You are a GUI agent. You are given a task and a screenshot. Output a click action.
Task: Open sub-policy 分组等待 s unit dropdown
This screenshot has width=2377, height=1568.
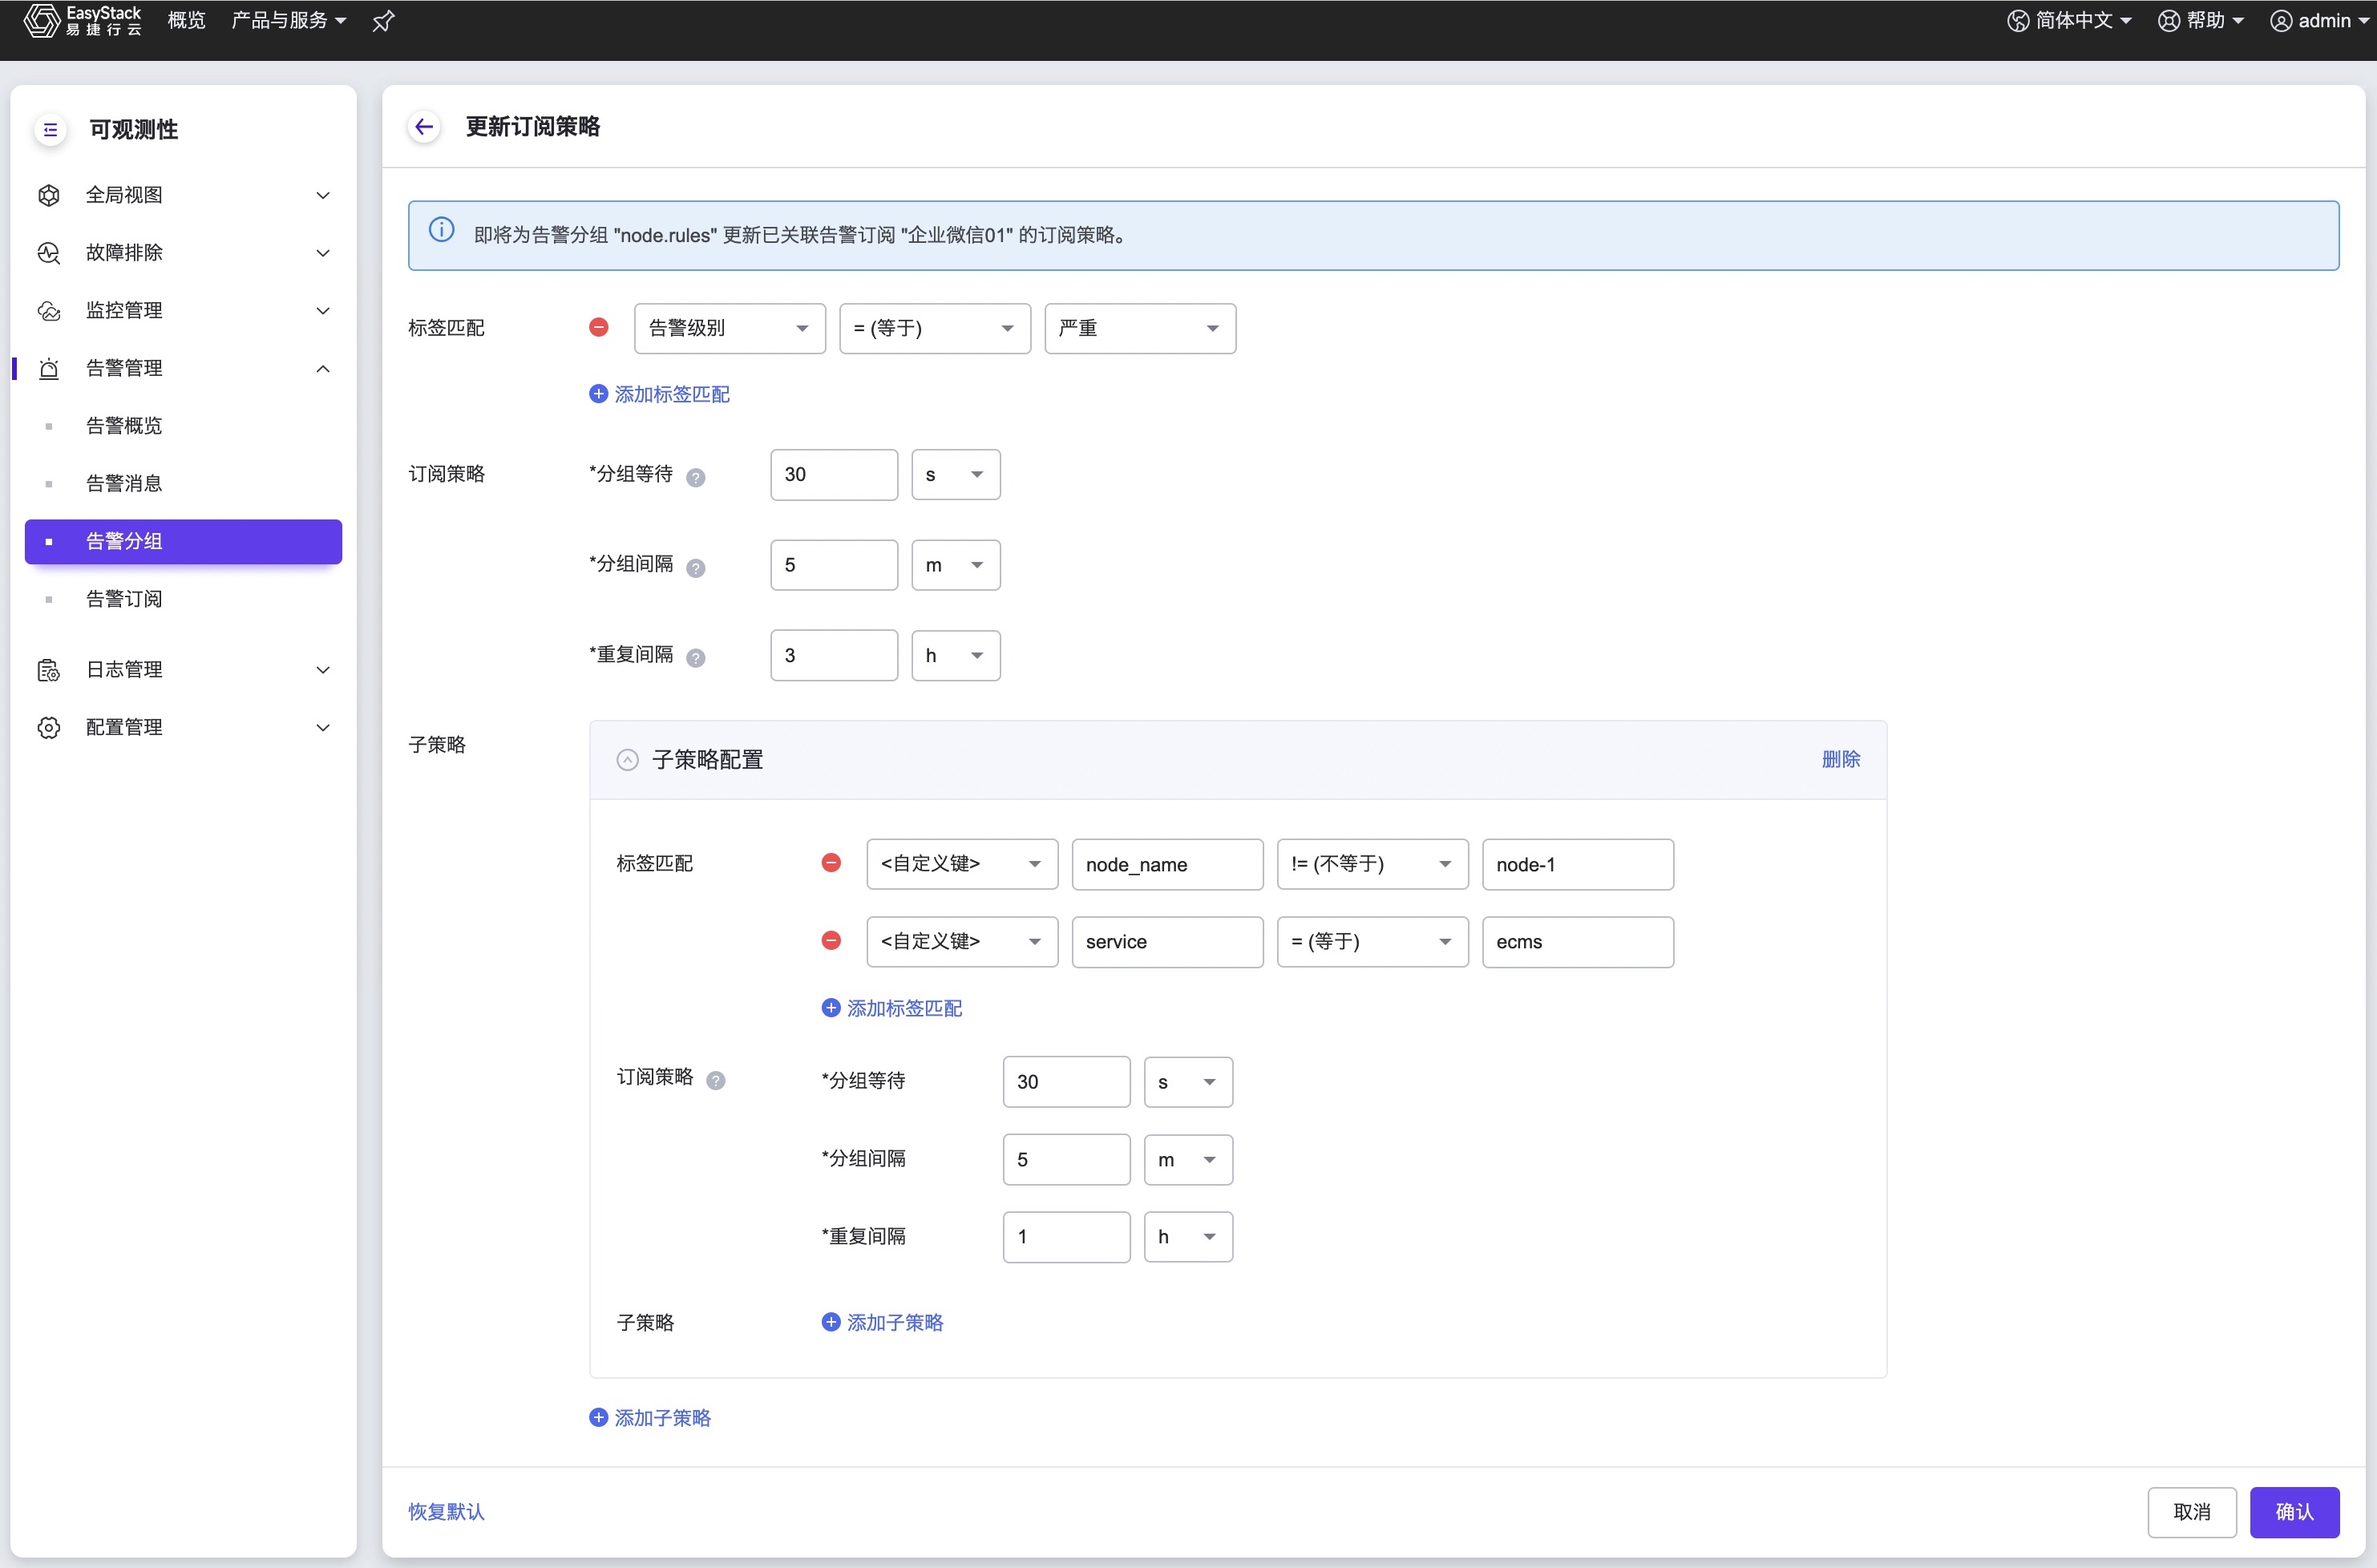(x=1188, y=1082)
